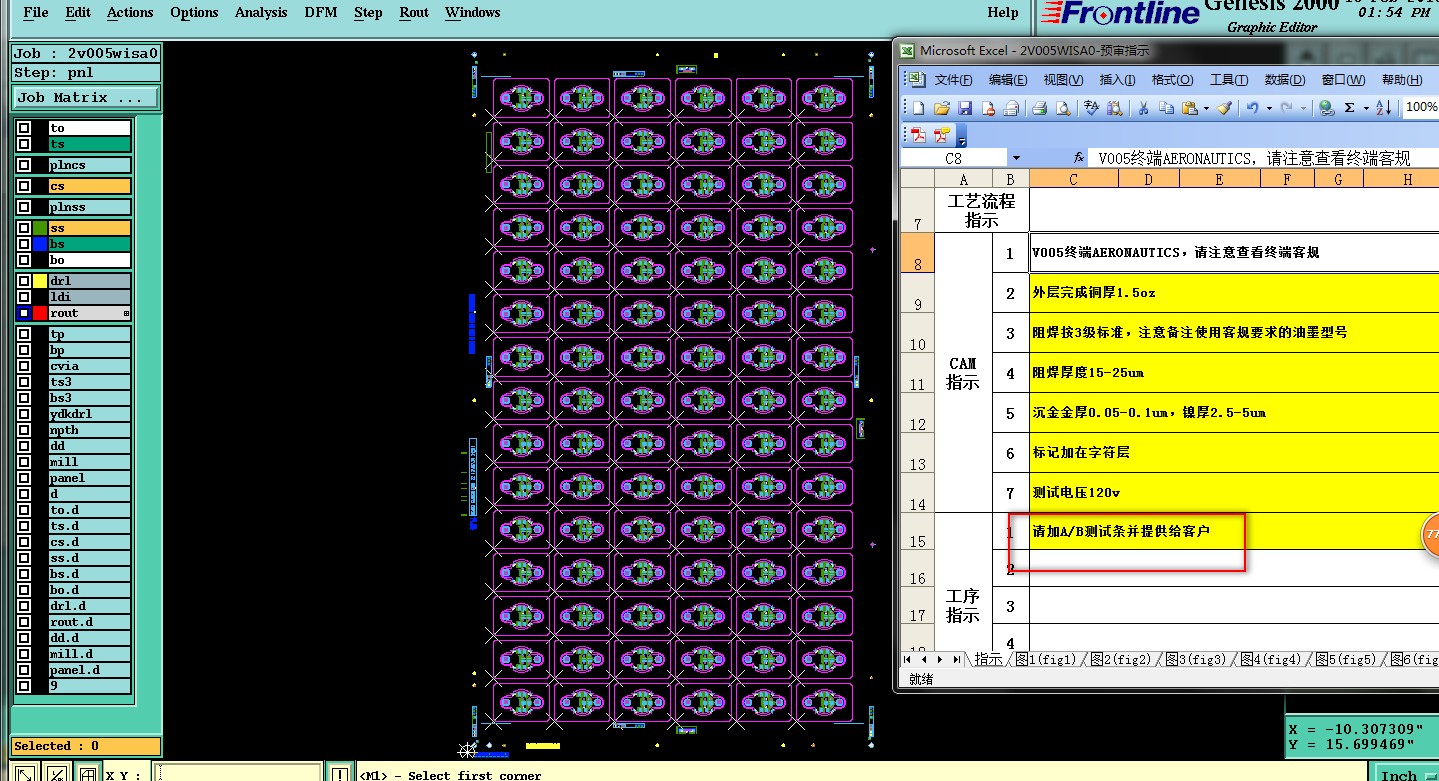Click the Sort Ascending A-Z icon

(x=1383, y=108)
